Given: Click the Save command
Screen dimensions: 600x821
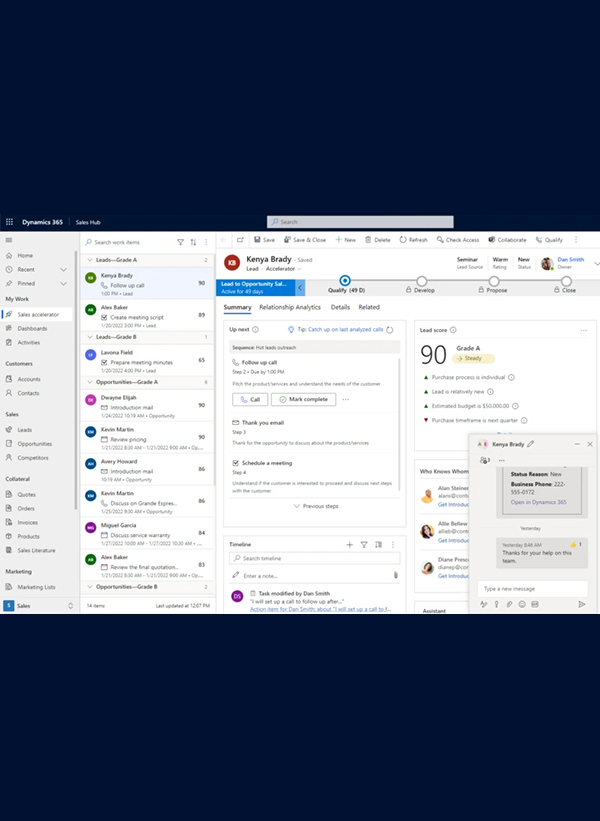Looking at the screenshot, I should pos(264,240).
